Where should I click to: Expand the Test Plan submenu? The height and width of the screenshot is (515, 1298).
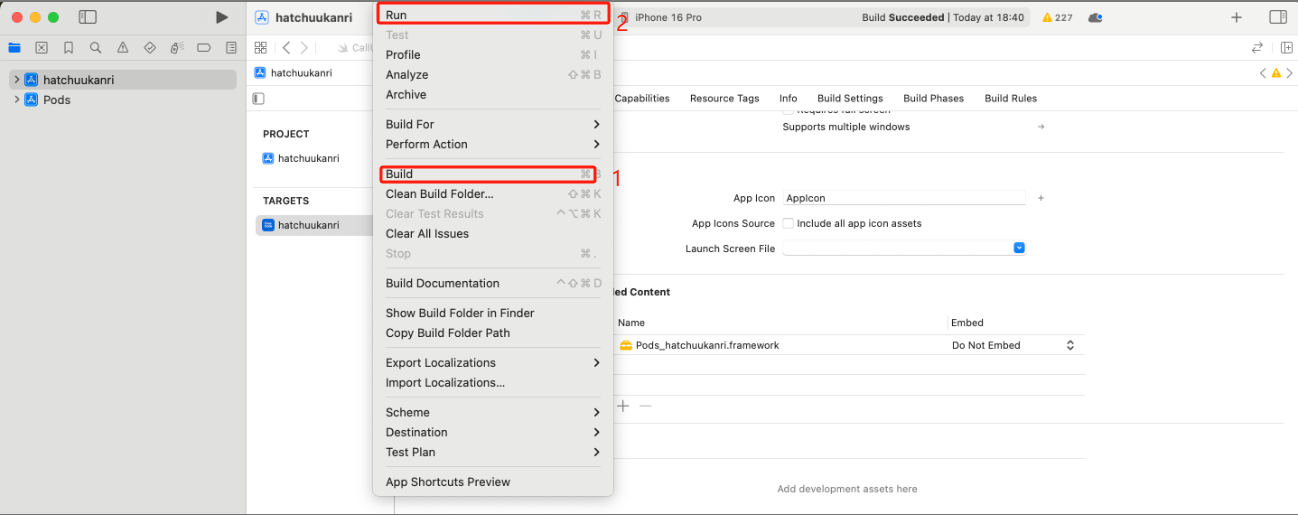coord(494,452)
